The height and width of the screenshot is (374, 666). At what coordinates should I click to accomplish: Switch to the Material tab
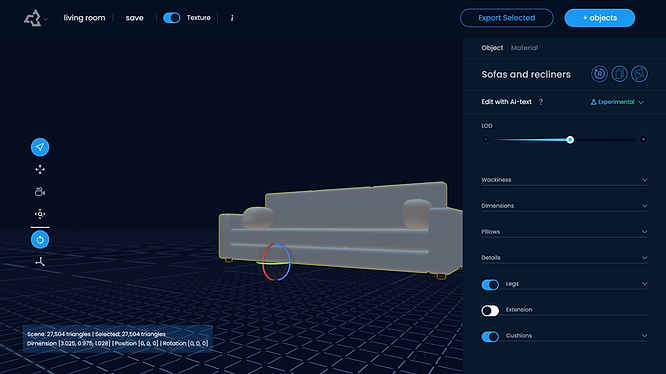tap(524, 48)
